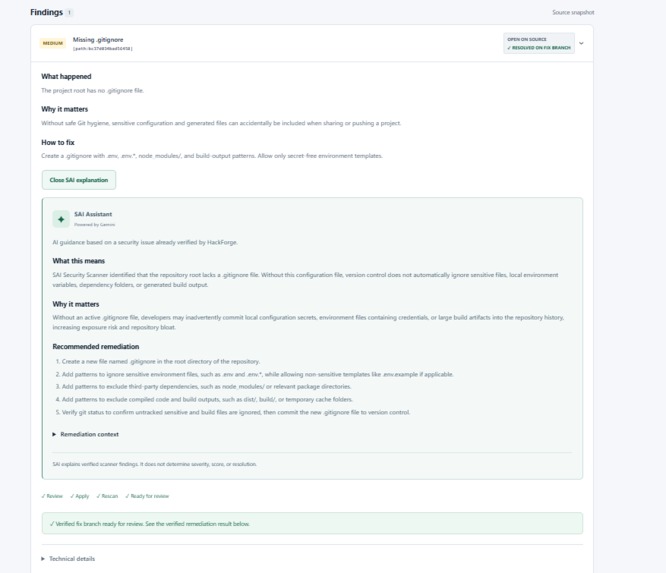Click the How to fix heading

(x=58, y=142)
